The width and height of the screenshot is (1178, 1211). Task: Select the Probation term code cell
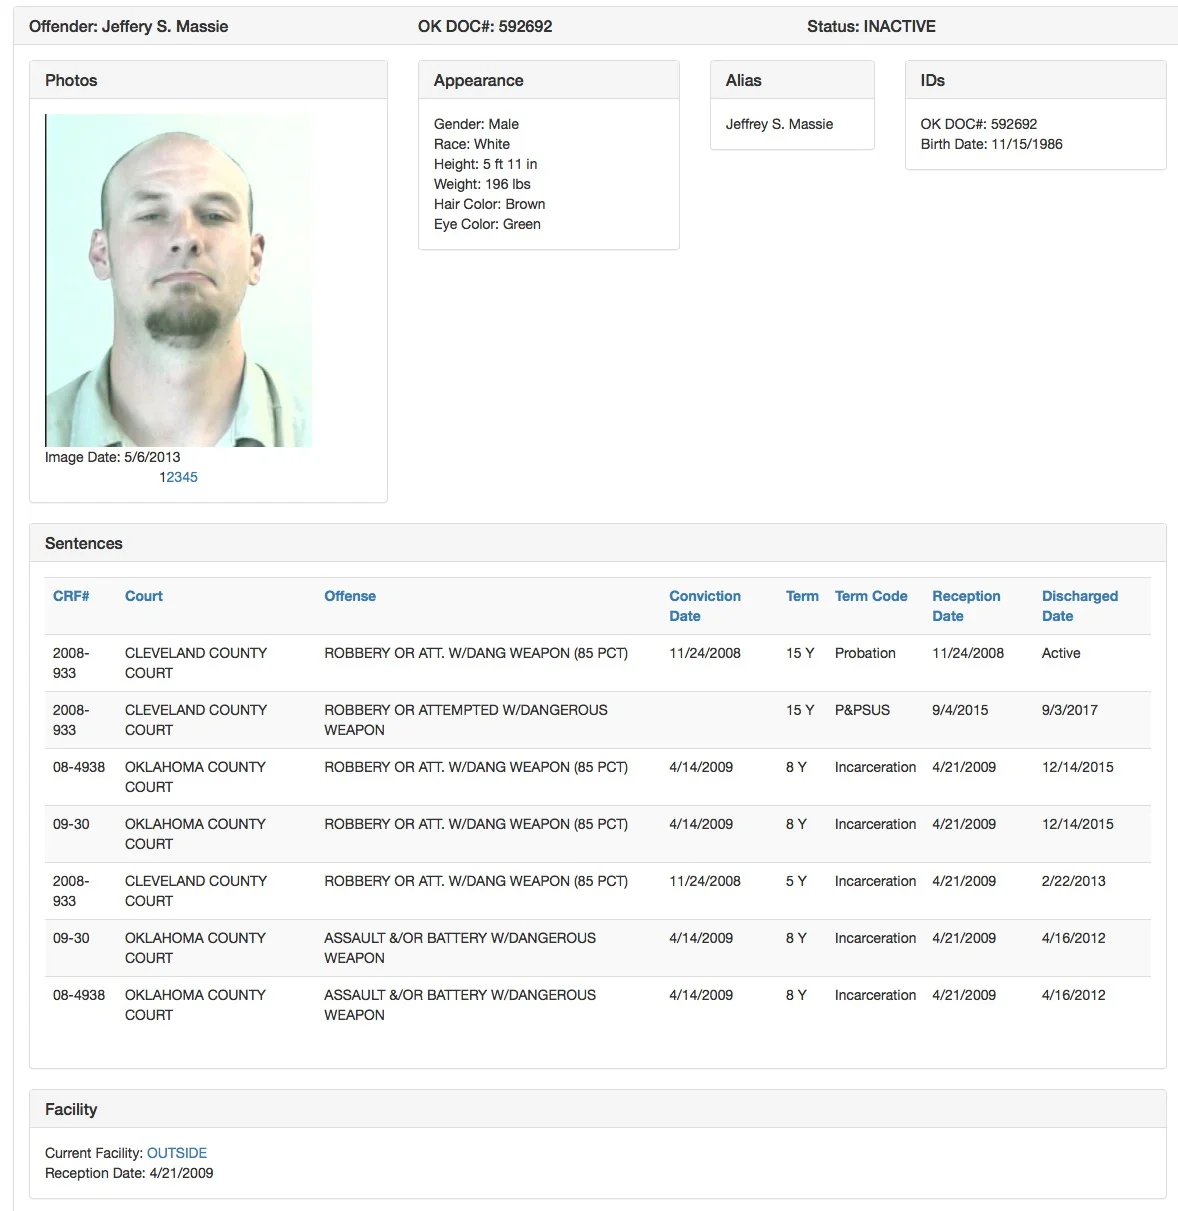pos(865,653)
